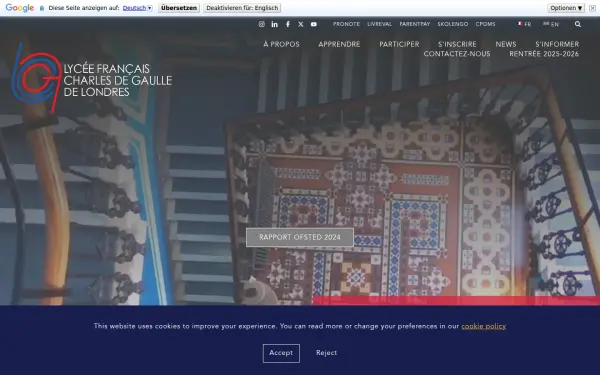Open the Deutsch language dropdown
600x375 pixels.
(x=137, y=8)
